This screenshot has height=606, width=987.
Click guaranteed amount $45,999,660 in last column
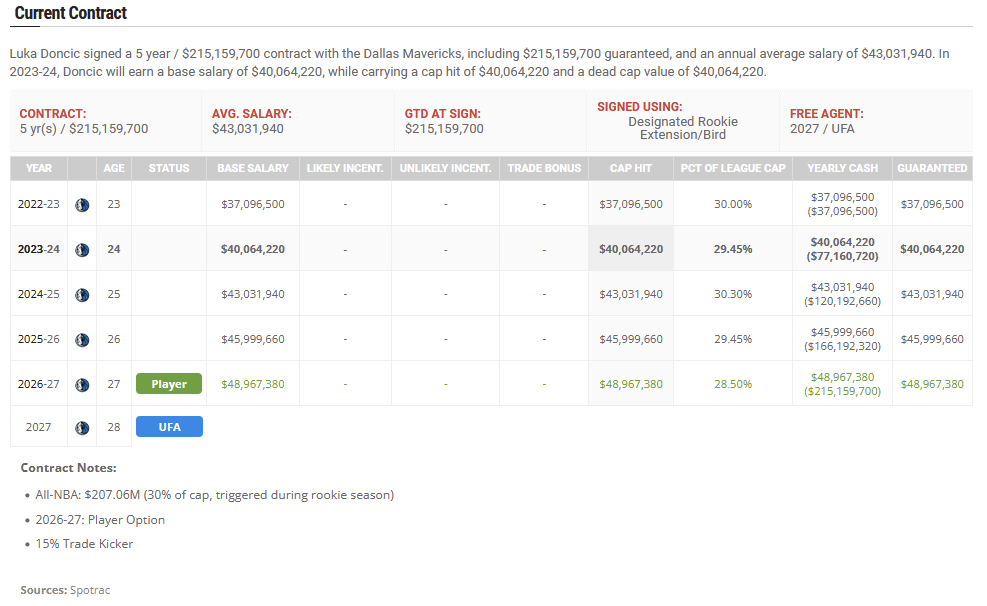932,339
